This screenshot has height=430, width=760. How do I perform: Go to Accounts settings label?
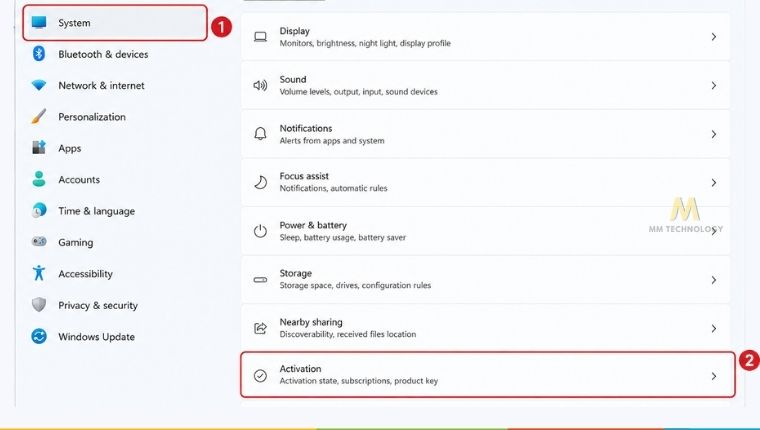point(79,179)
